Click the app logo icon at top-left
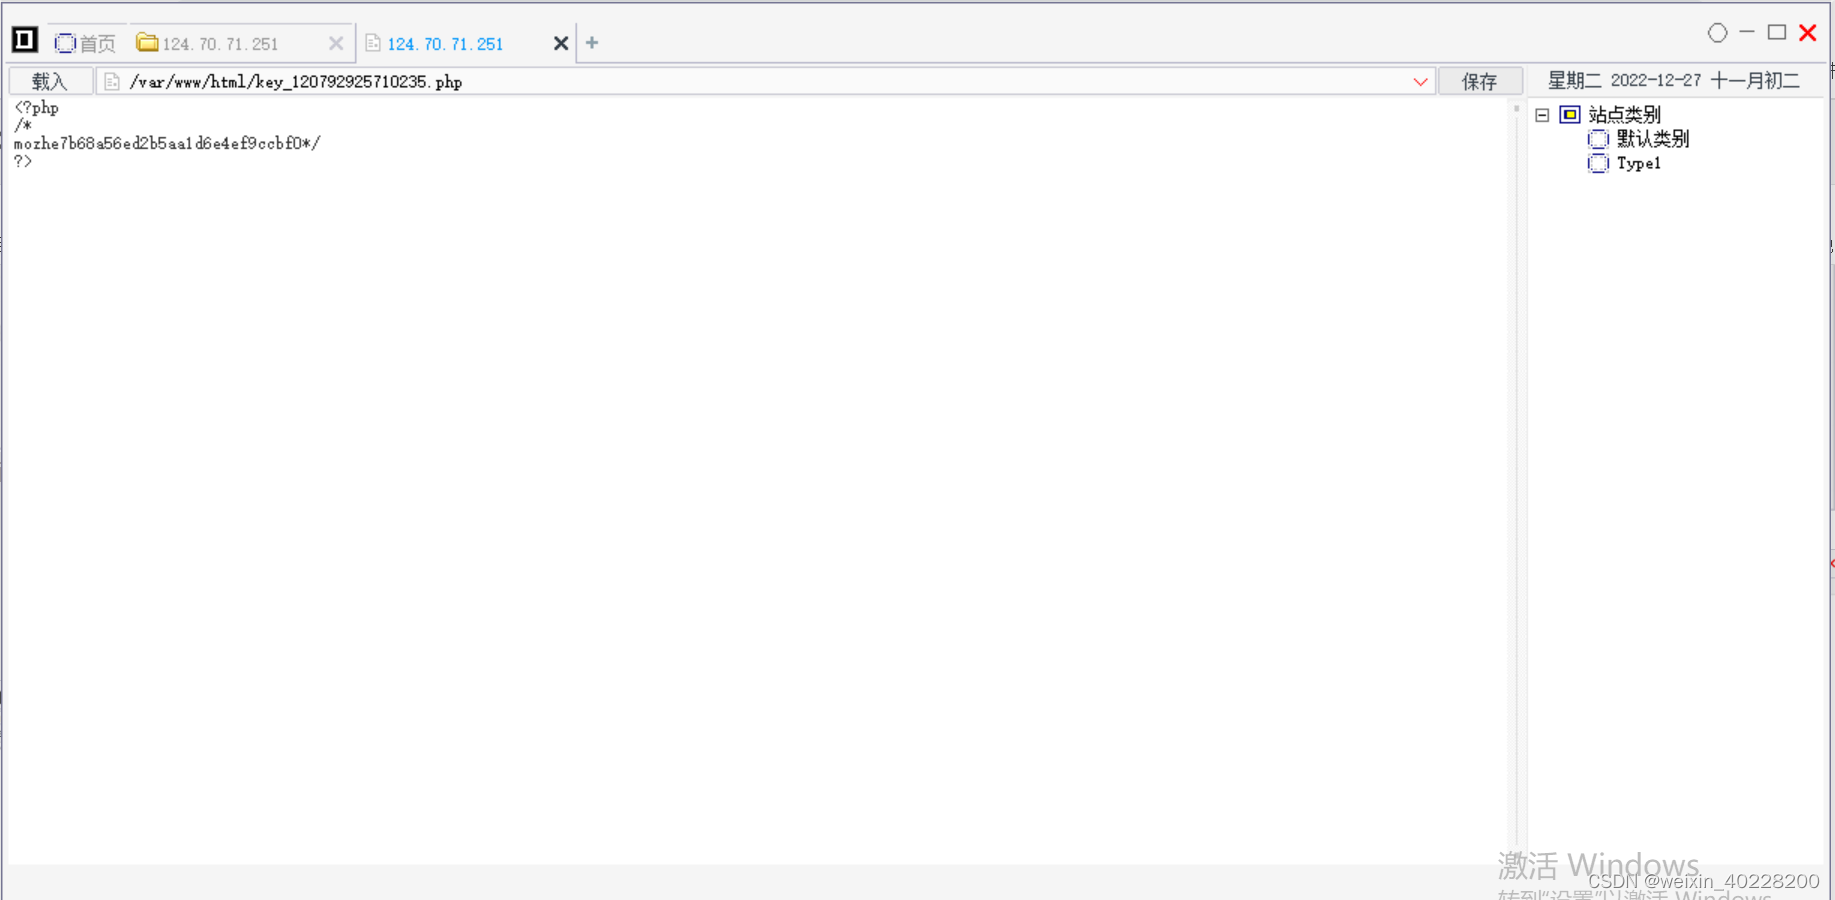 pyautogui.click(x=24, y=40)
